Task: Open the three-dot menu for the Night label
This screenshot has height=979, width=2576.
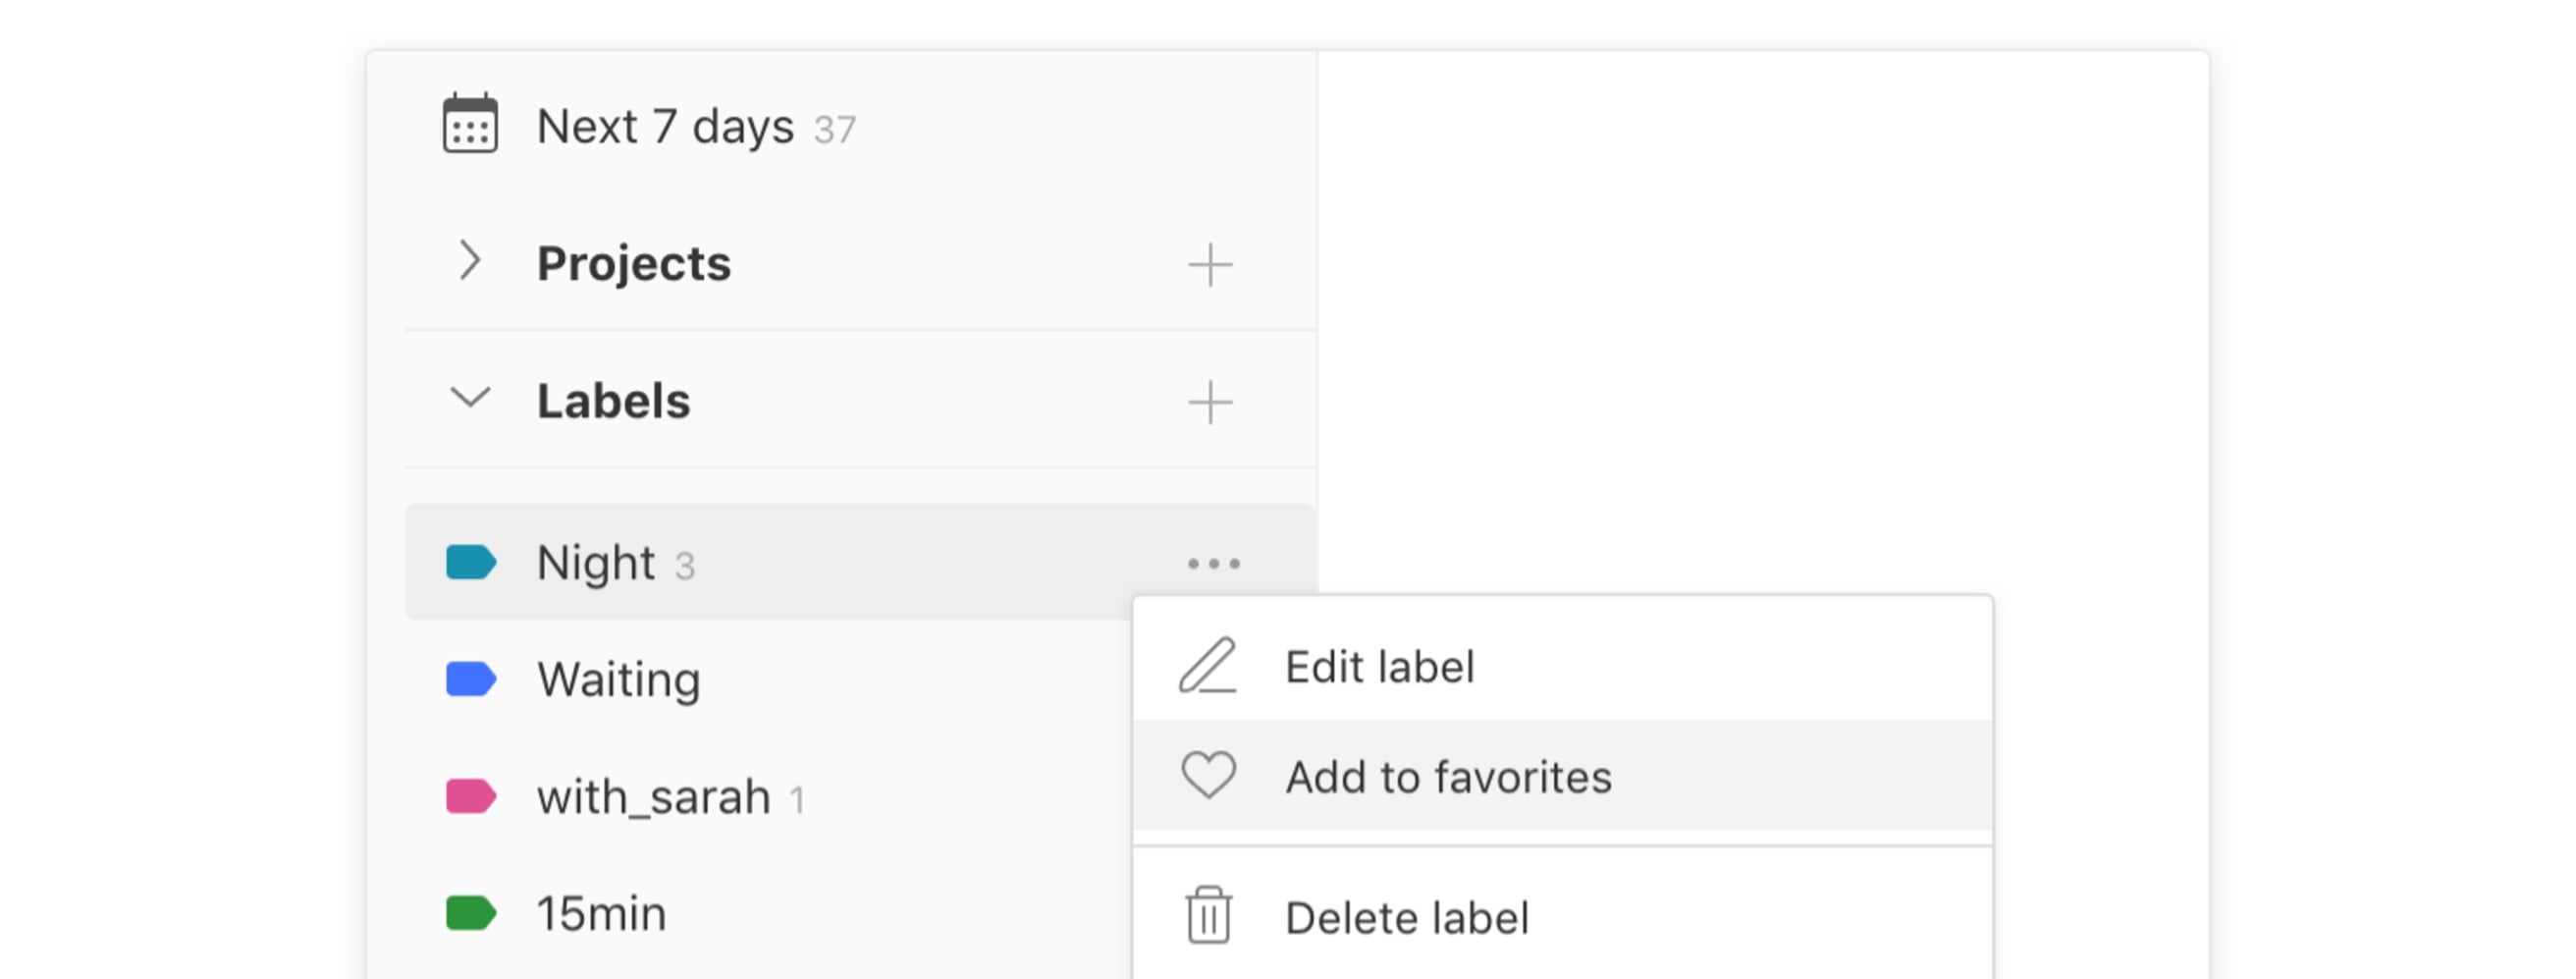Action: 1213,563
